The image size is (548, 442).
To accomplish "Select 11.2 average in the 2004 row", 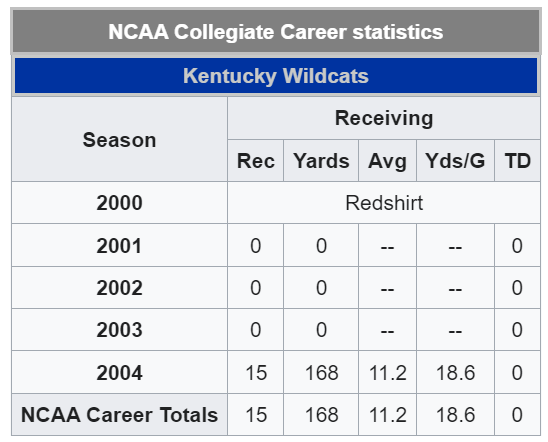I will coord(387,372).
